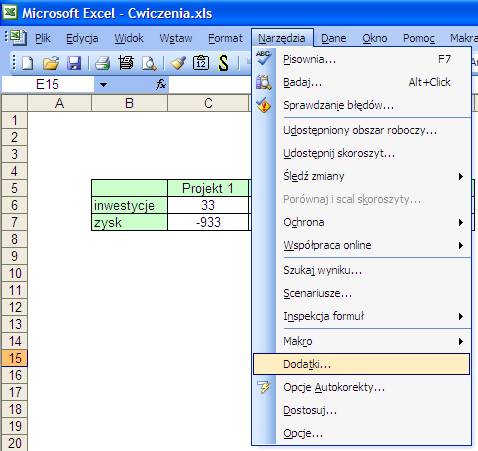Click the Print icon in the toolbar

pyautogui.click(x=103, y=63)
